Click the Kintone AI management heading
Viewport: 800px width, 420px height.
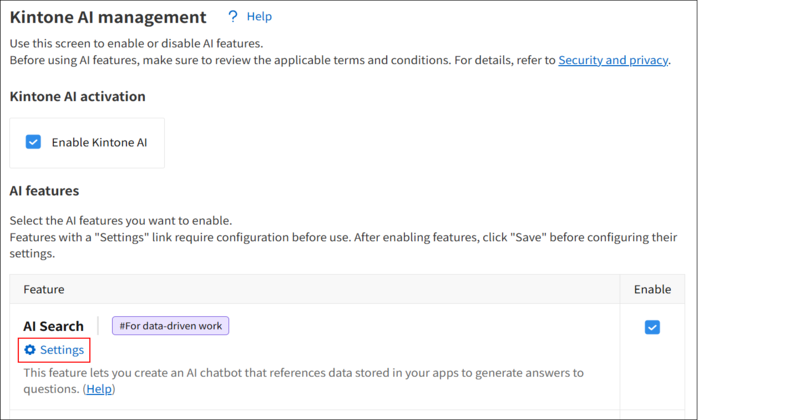coord(108,17)
